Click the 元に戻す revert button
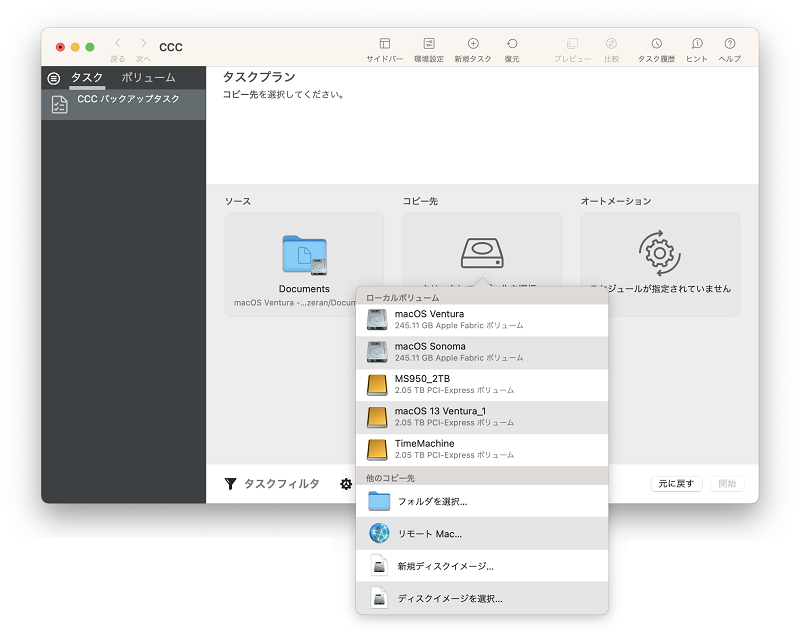 click(676, 484)
